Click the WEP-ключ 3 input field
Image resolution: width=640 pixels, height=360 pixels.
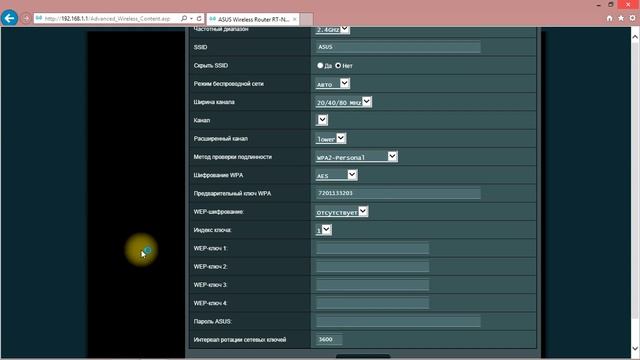(372, 285)
